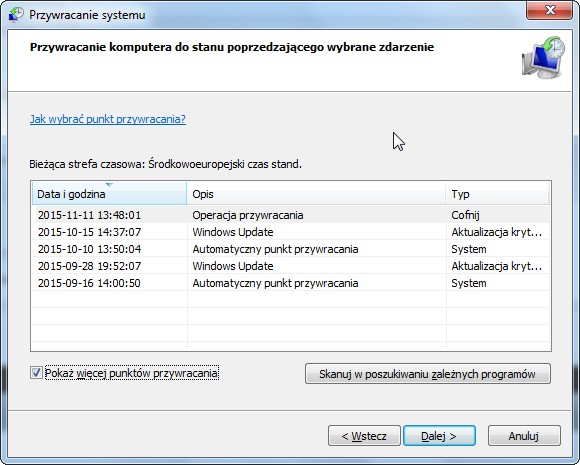
Task: Select the 2015-10-10 automatic restore point
Action: coord(291,249)
